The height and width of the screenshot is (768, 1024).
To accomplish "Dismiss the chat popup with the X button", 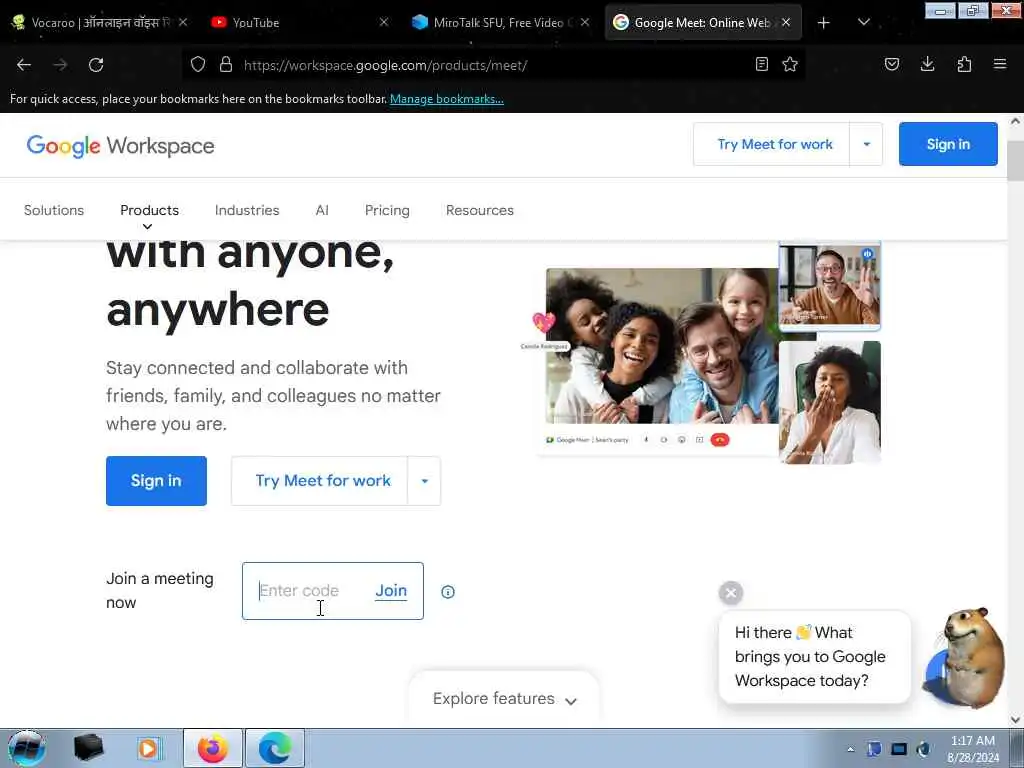I will point(731,593).
